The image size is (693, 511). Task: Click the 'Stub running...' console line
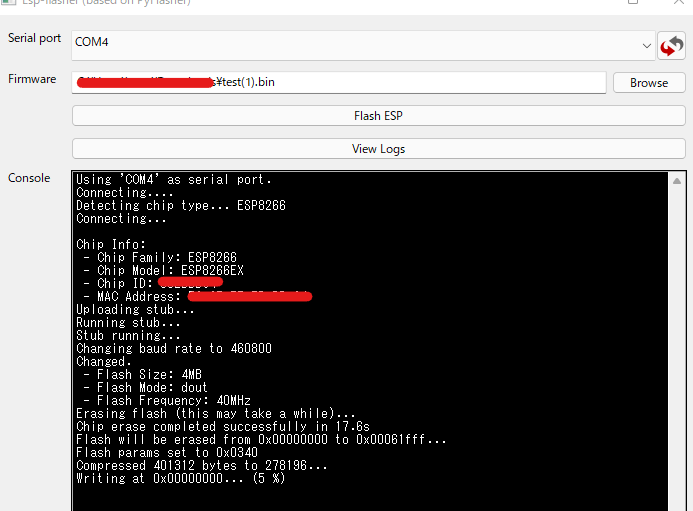[x=128, y=336]
